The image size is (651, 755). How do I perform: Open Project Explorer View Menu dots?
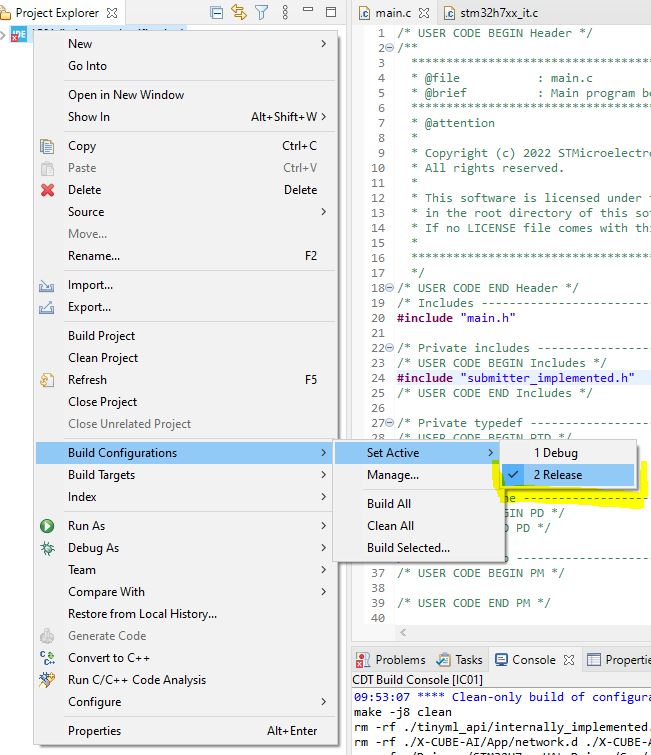pos(285,13)
